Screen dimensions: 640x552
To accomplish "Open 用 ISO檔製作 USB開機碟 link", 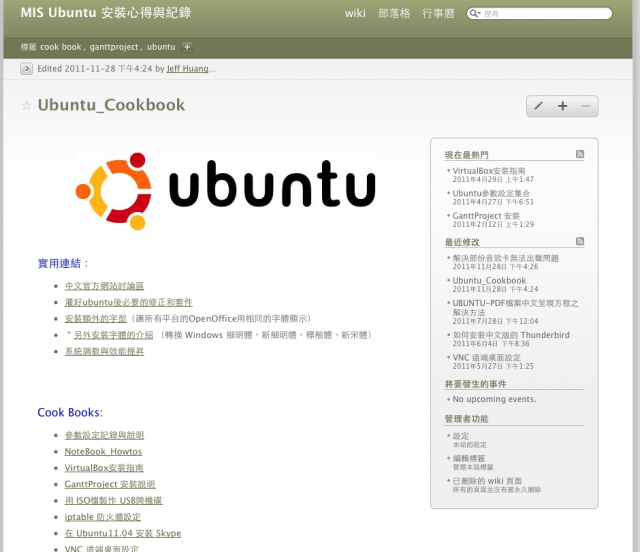I will (x=113, y=501).
